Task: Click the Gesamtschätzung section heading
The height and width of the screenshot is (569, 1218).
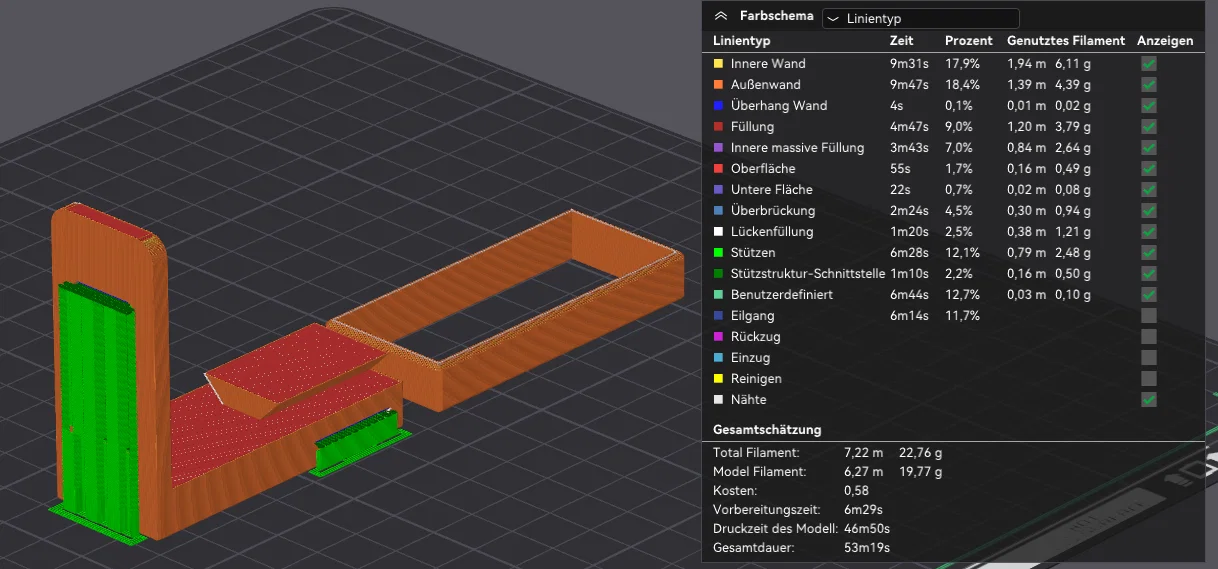Action: pos(767,429)
